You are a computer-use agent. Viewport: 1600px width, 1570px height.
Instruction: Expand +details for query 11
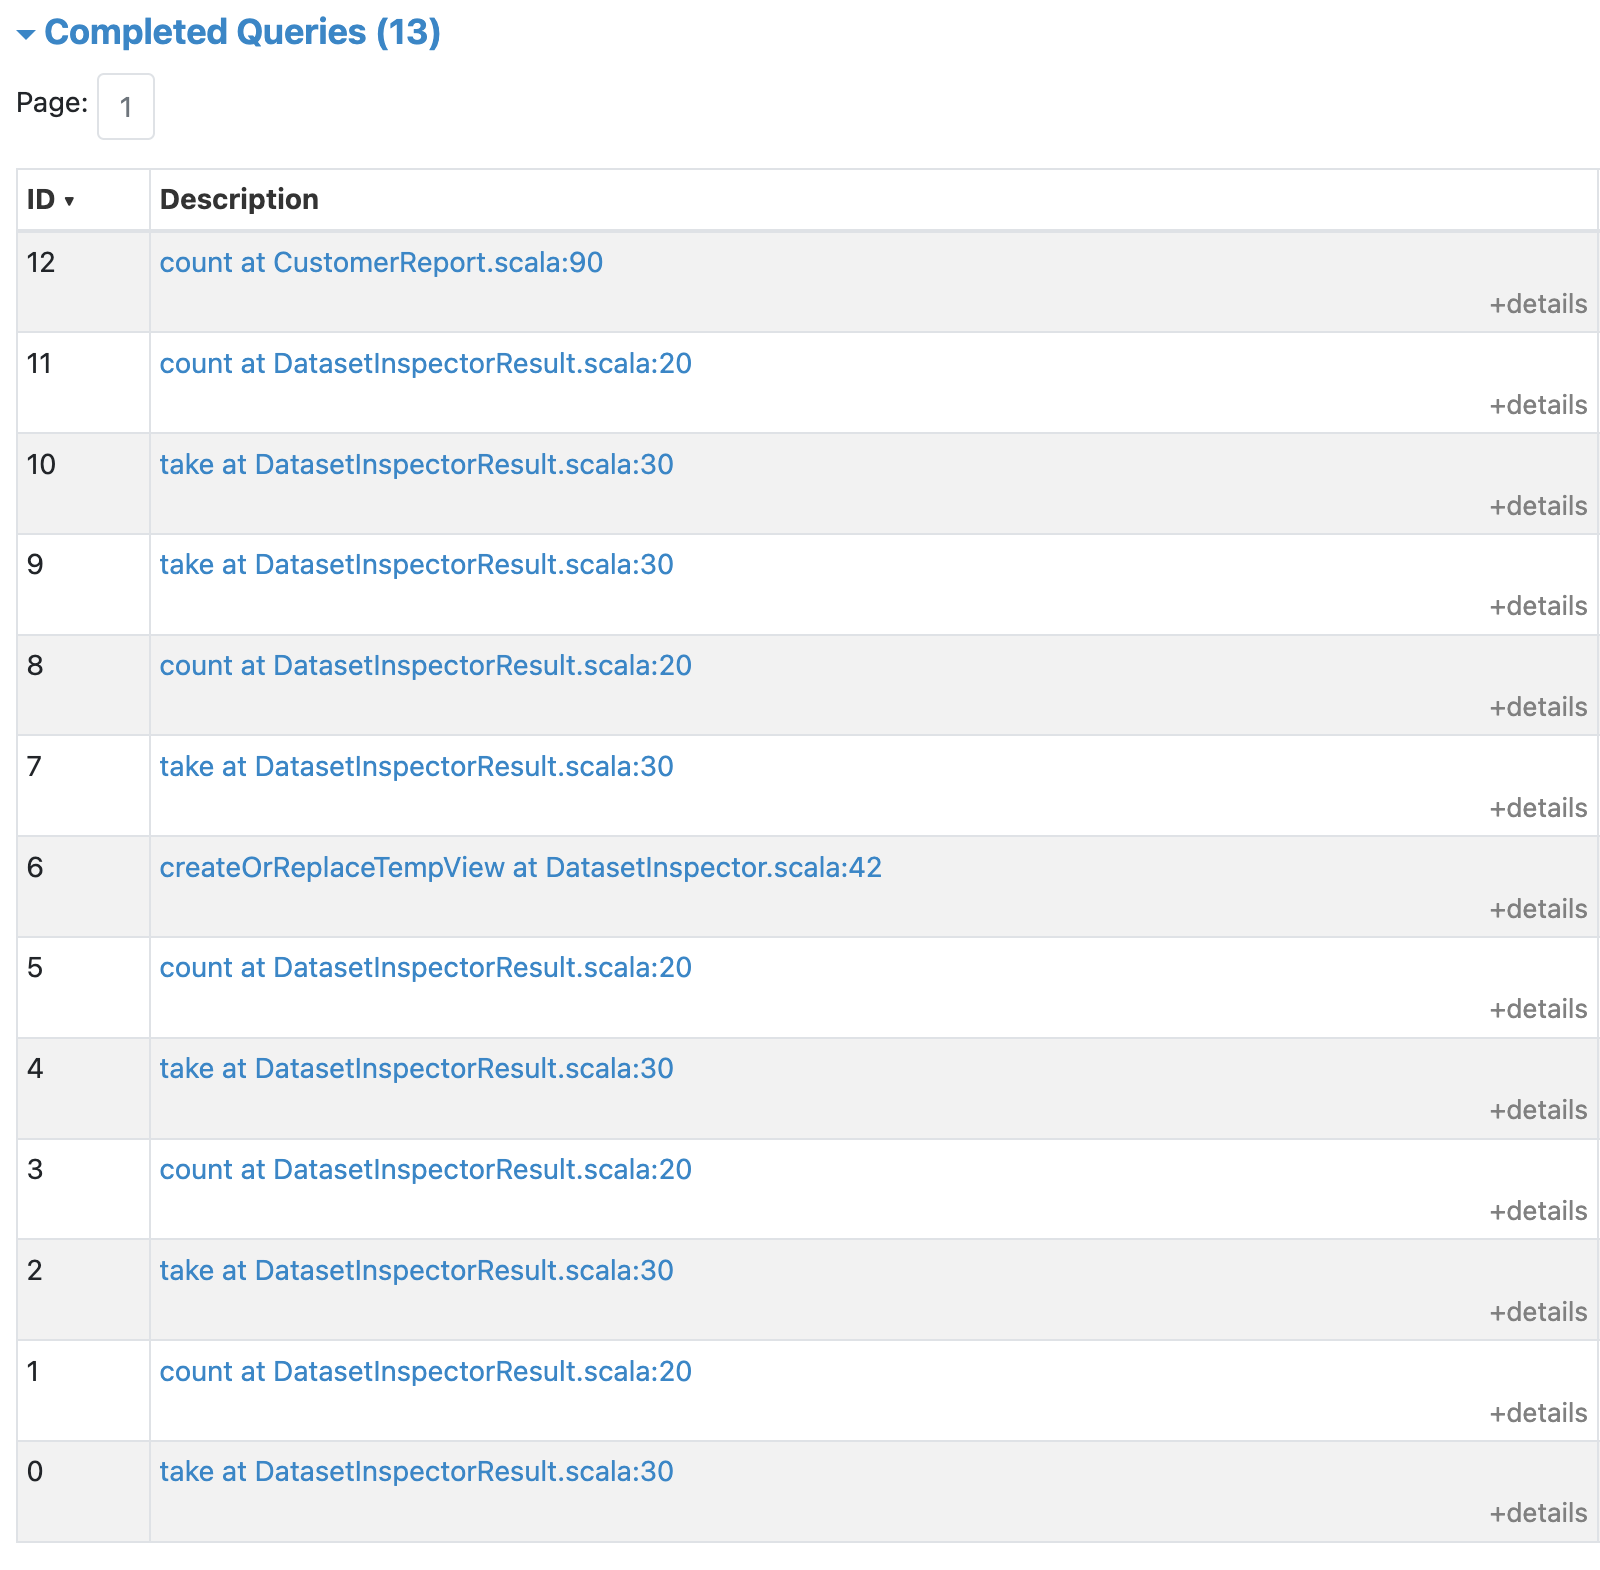pos(1538,405)
